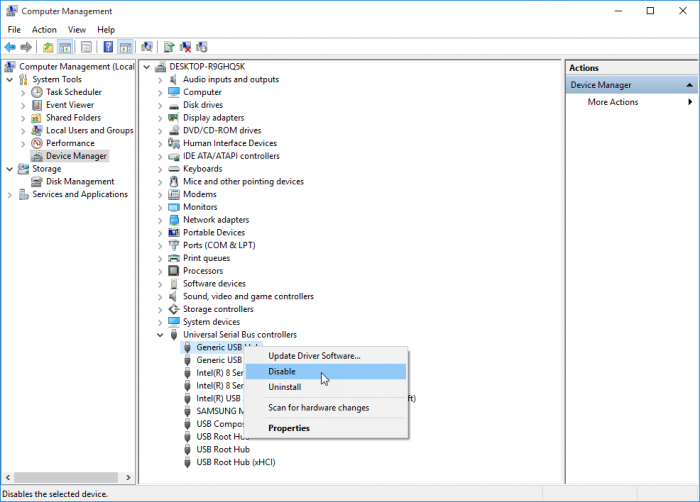Viewport: 700px width, 502px height.
Task: Click the Event Viewer icon in the tree
Action: pyautogui.click(x=37, y=105)
